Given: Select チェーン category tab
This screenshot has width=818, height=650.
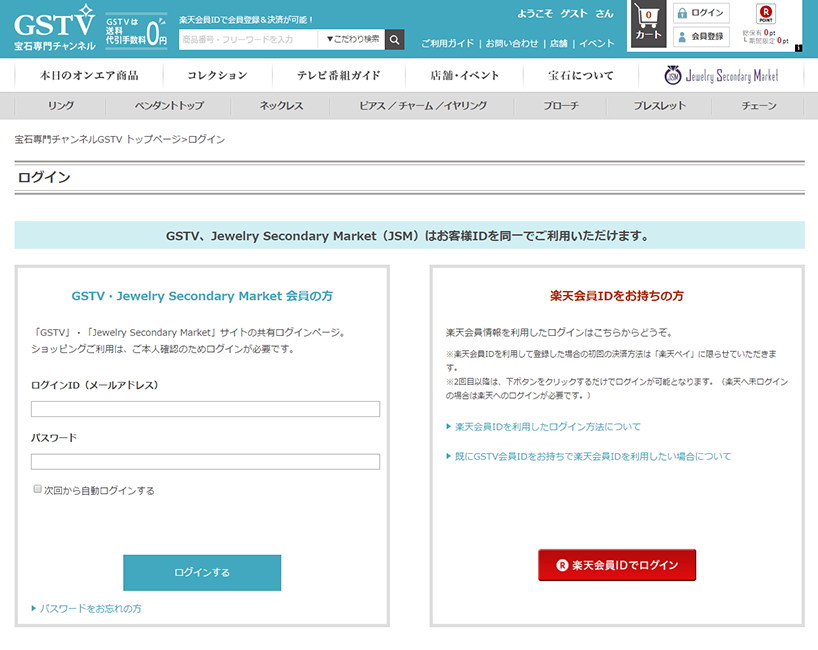Looking at the screenshot, I should tap(759, 106).
